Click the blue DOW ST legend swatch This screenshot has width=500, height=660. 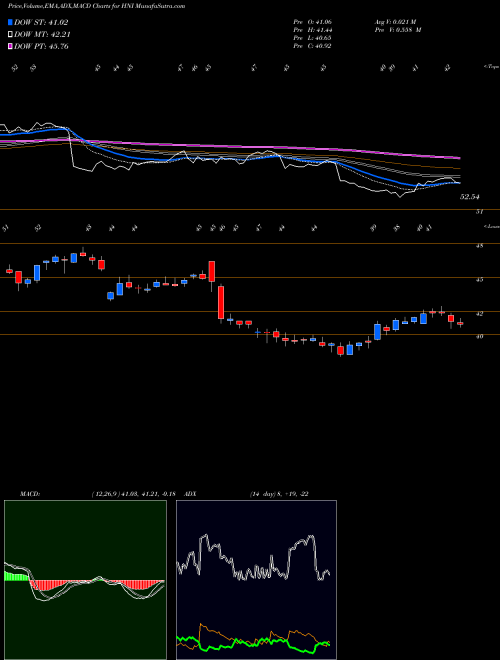[x=10, y=22]
